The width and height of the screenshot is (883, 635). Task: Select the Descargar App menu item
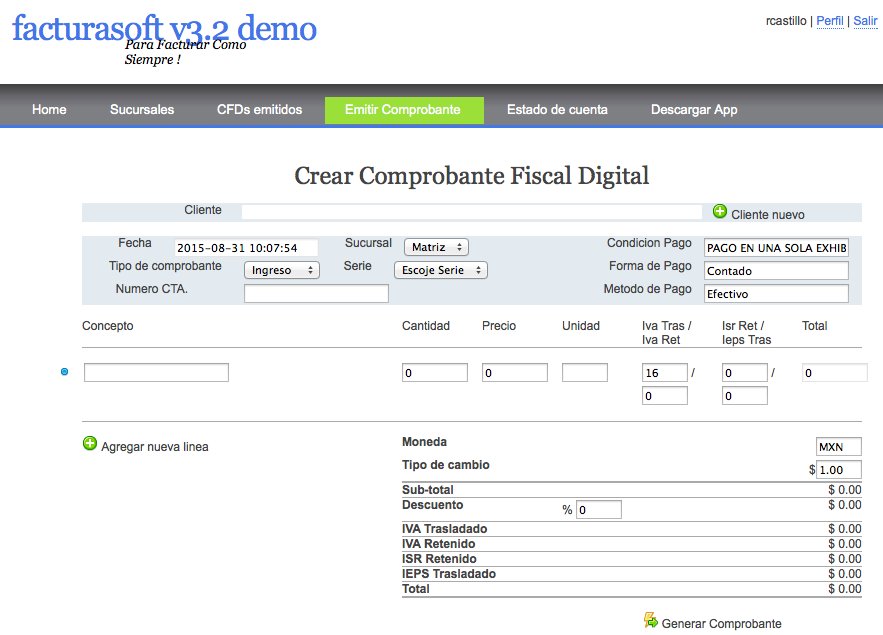tap(694, 110)
